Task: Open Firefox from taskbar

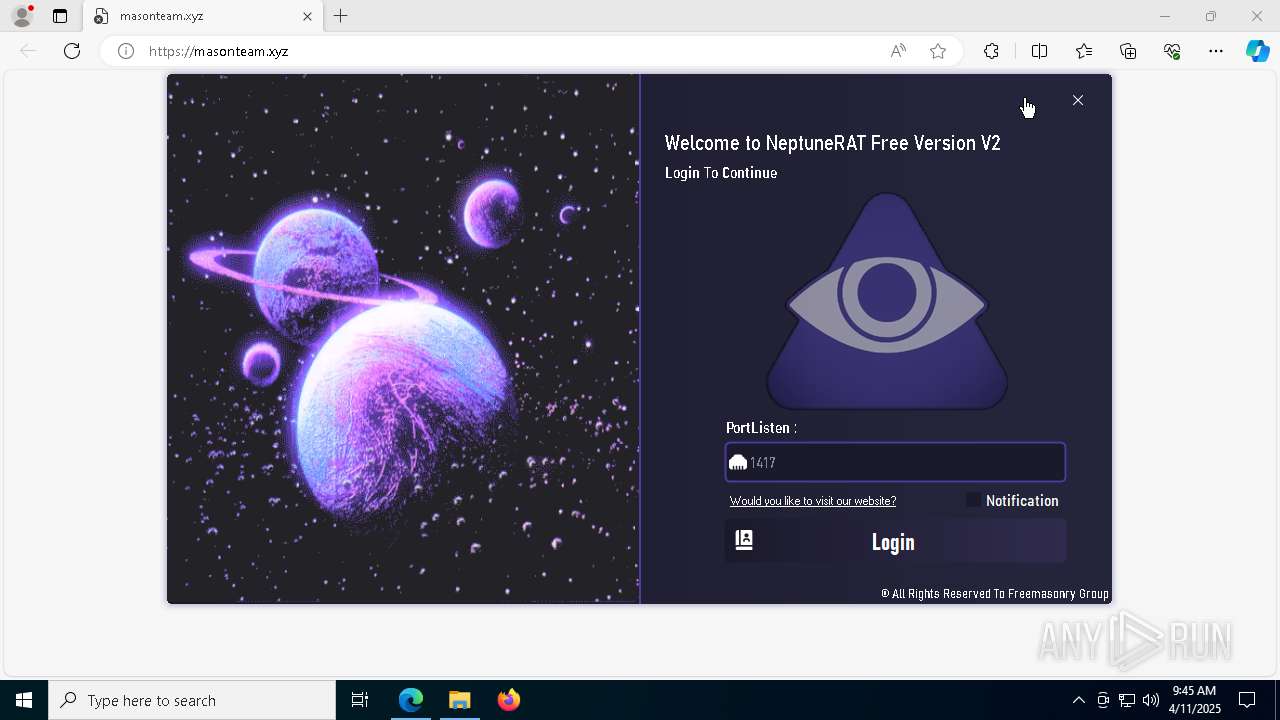Action: coord(508,700)
